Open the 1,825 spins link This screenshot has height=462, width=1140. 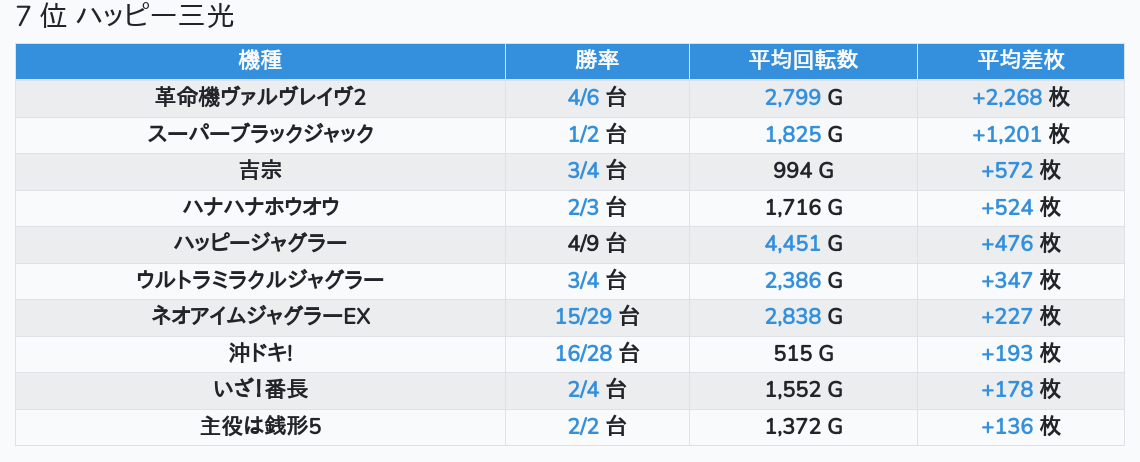[x=793, y=134]
